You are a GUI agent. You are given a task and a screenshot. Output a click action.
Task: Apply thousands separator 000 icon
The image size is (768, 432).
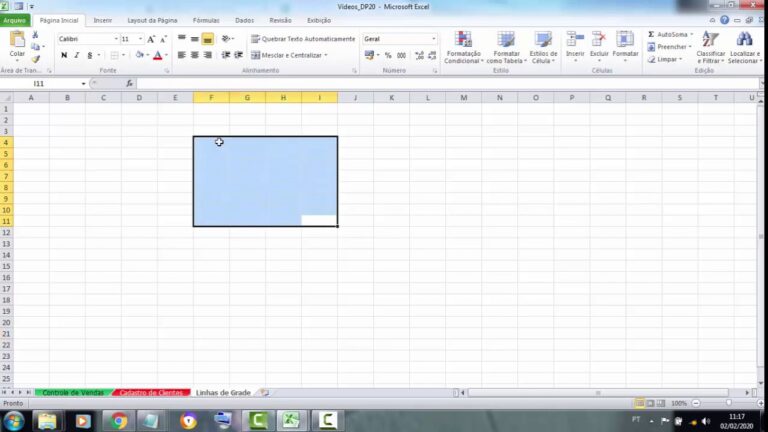coord(402,55)
